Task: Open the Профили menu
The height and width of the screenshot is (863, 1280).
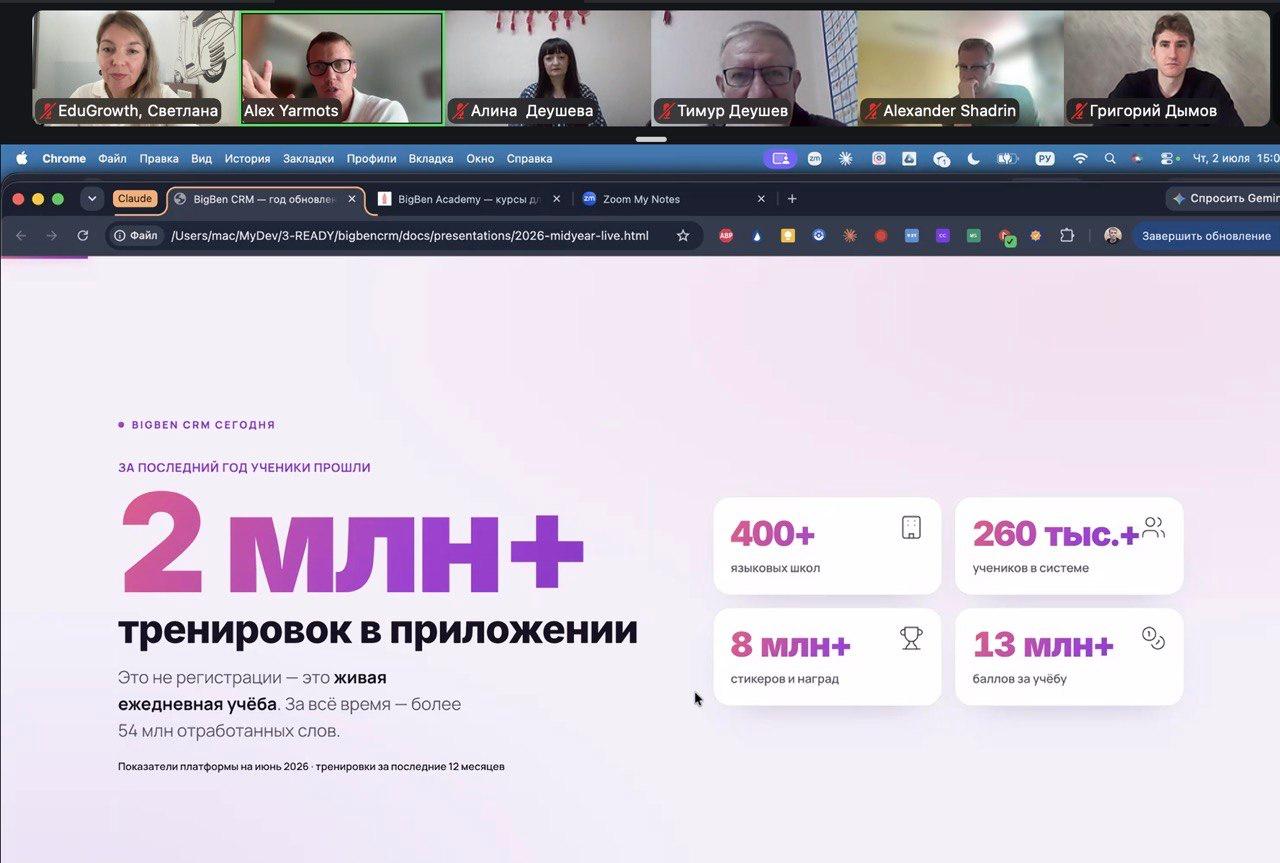Action: click(x=371, y=158)
